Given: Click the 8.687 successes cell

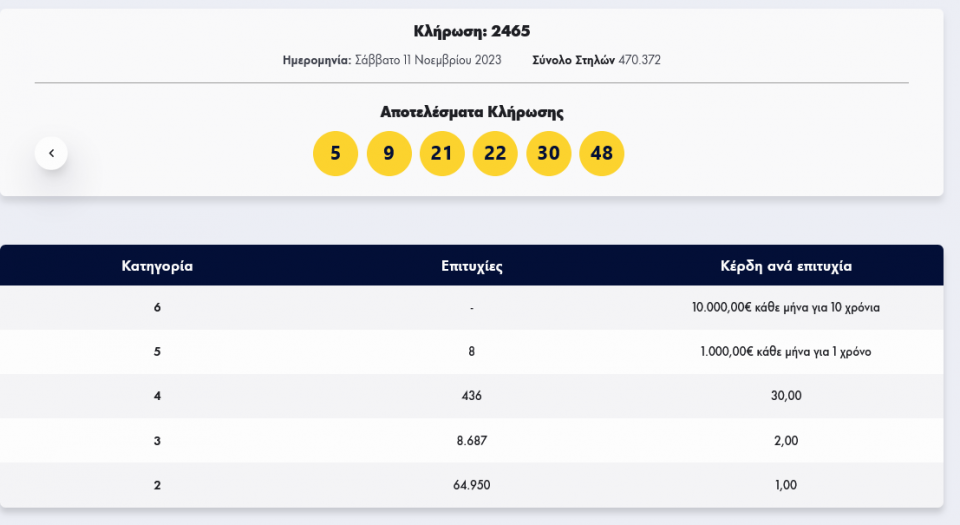Looking at the screenshot, I should [x=471, y=440].
